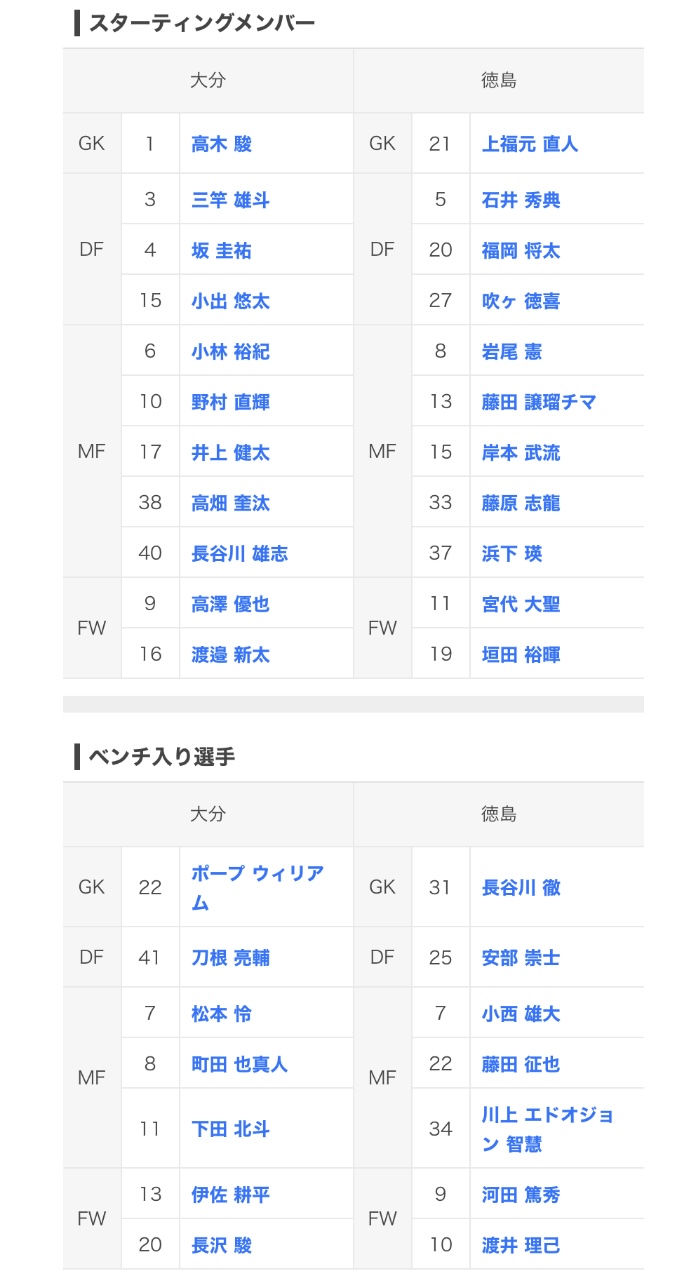The height and width of the screenshot is (1280, 695).
Task: View 町田 也真人 player page
Action: coord(239,1064)
